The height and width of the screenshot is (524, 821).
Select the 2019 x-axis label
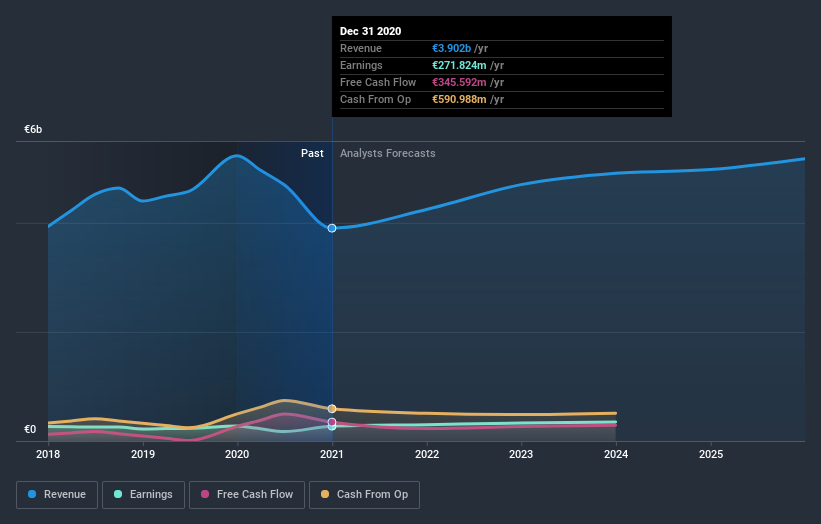(142, 454)
